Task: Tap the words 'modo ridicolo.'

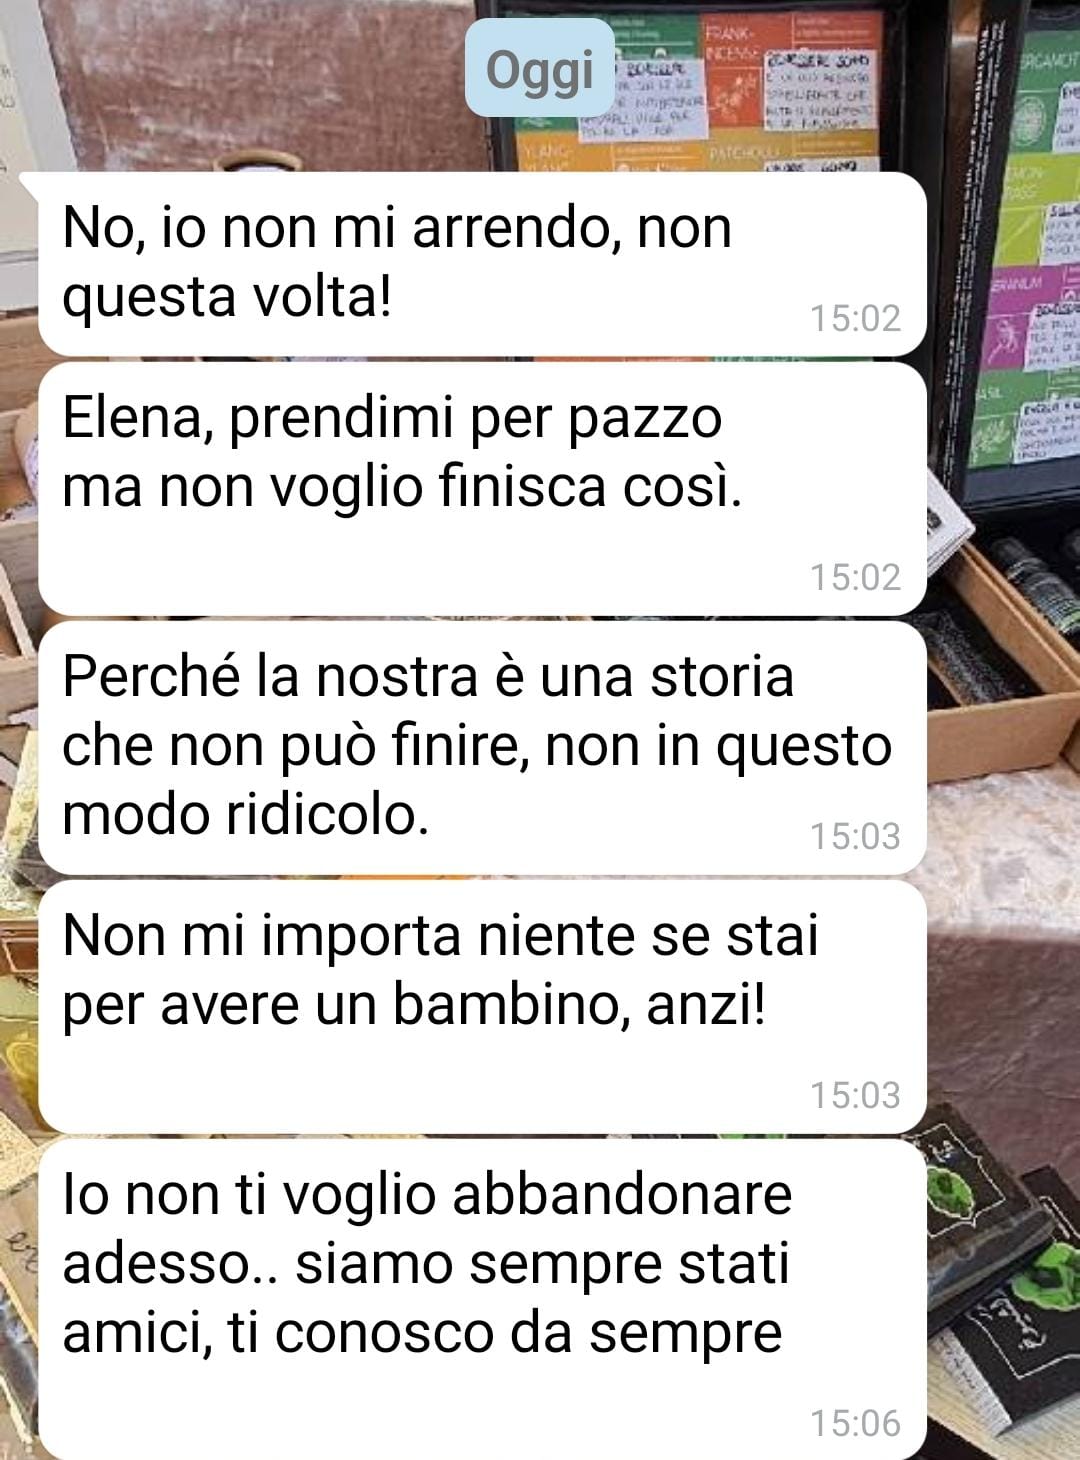Action: pyautogui.click(x=245, y=814)
